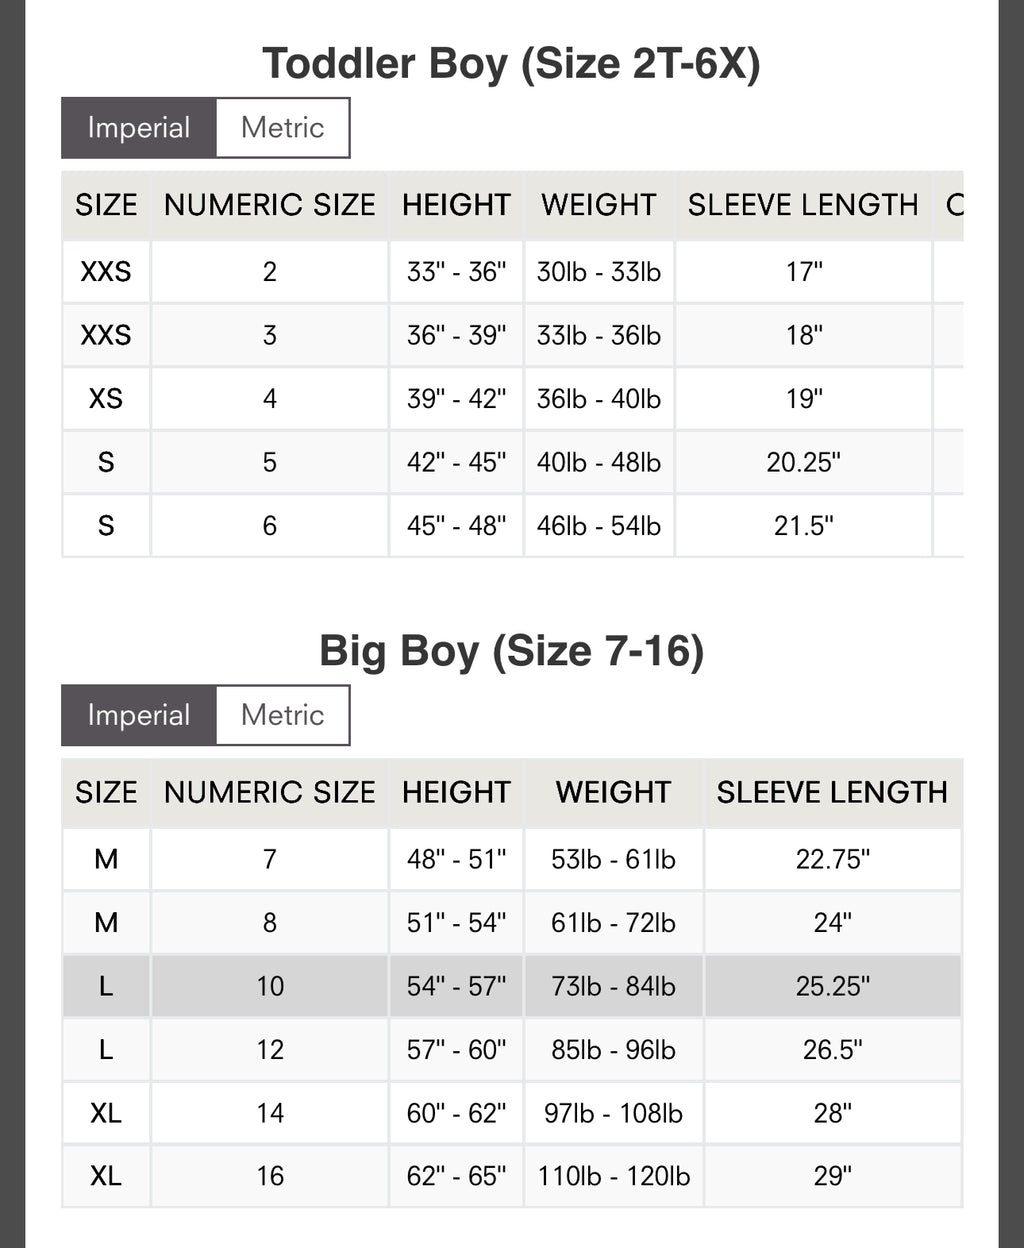Click the Big Boy (Size 7-16) heading
Viewport: 1024px width, 1248px height.
(511, 651)
